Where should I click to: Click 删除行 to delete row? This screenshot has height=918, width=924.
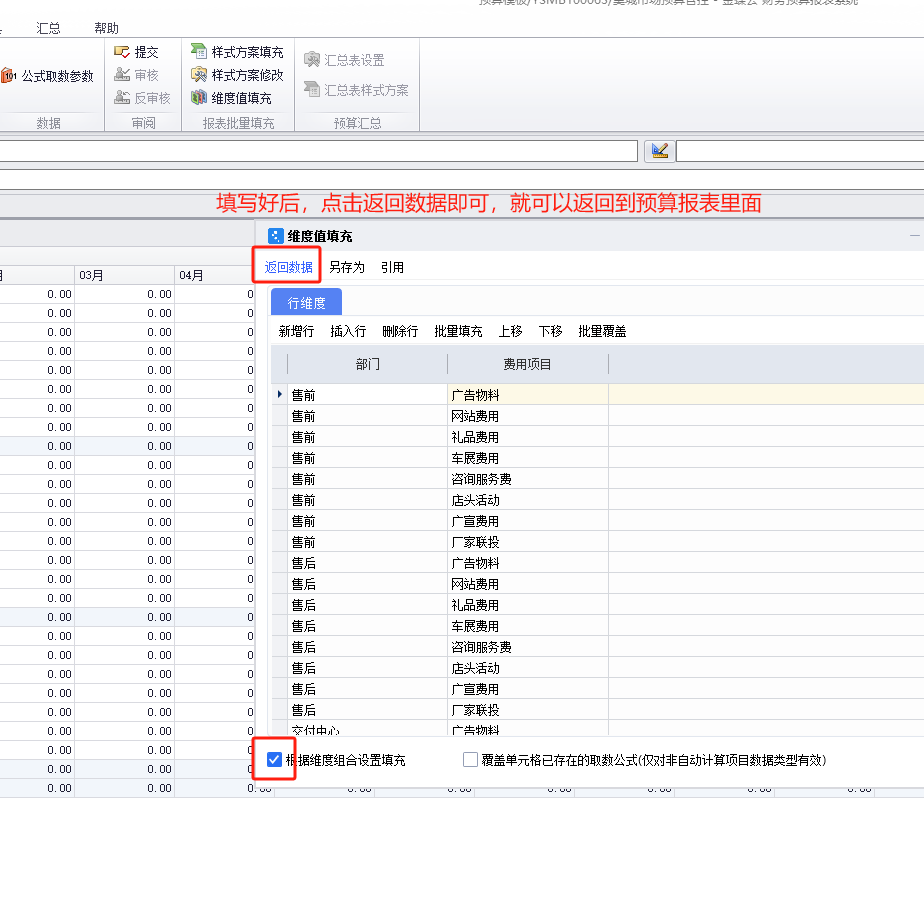400,331
